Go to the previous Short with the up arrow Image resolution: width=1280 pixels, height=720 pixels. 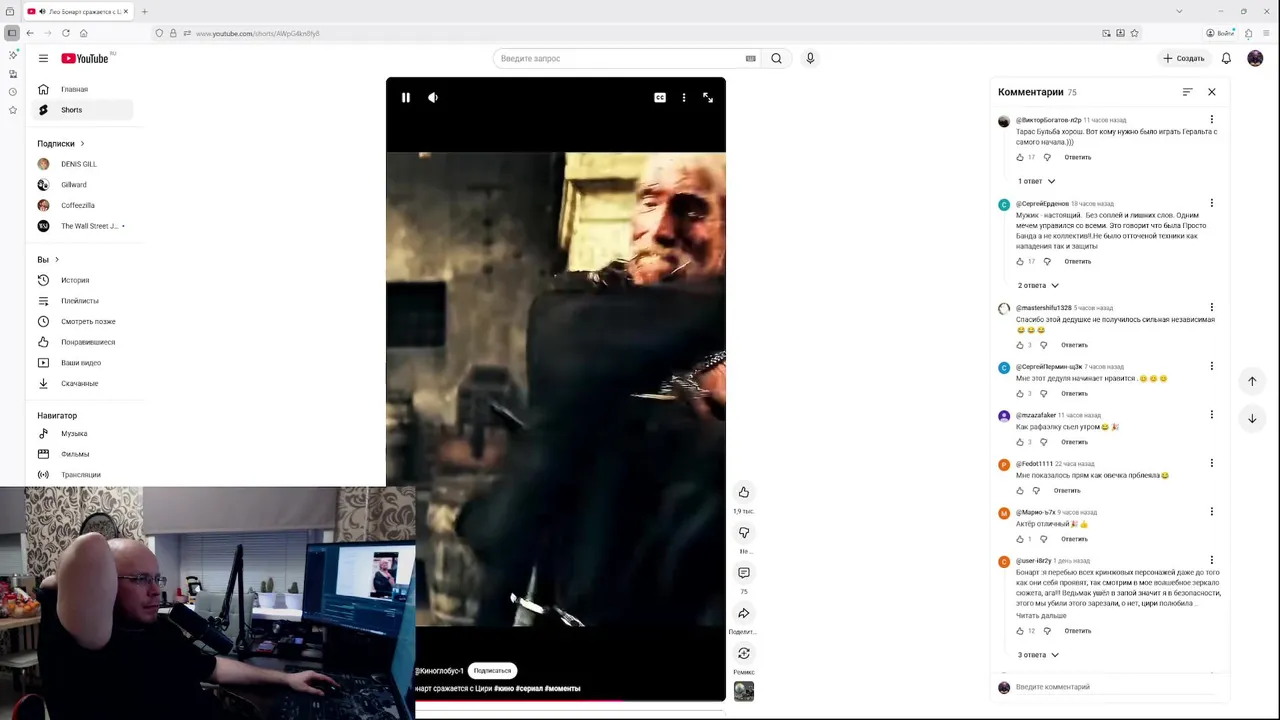pyautogui.click(x=1252, y=381)
